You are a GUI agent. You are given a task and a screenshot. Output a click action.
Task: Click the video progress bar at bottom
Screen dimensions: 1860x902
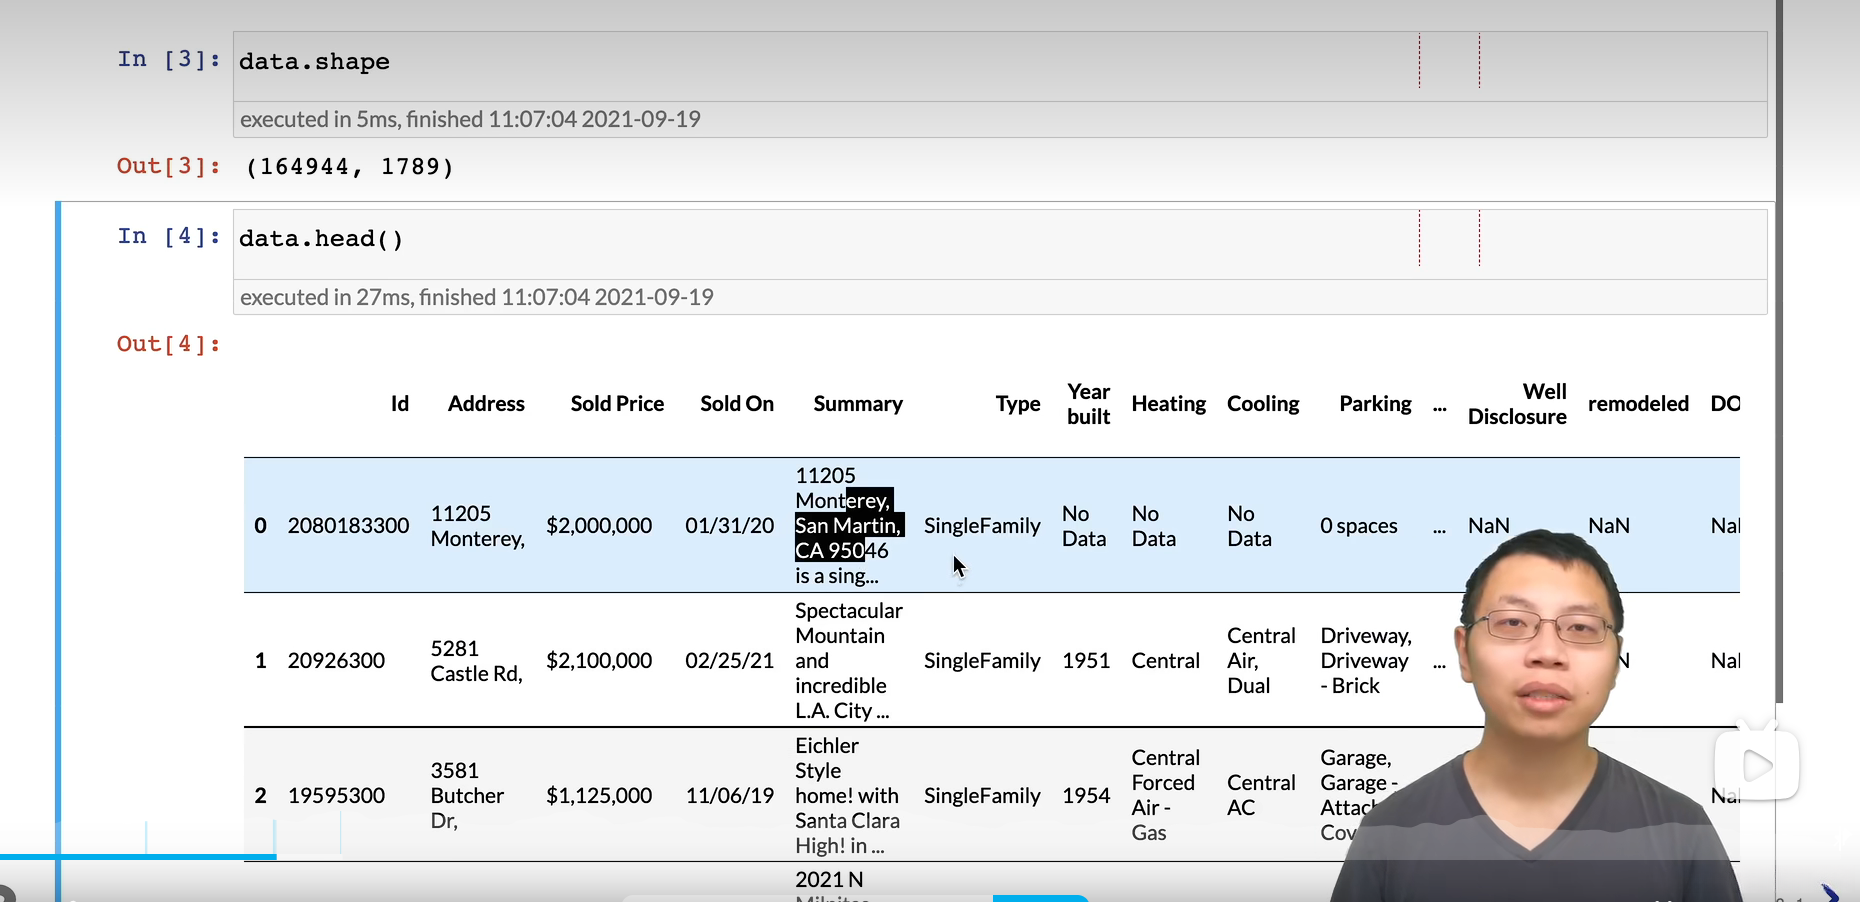click(138, 857)
